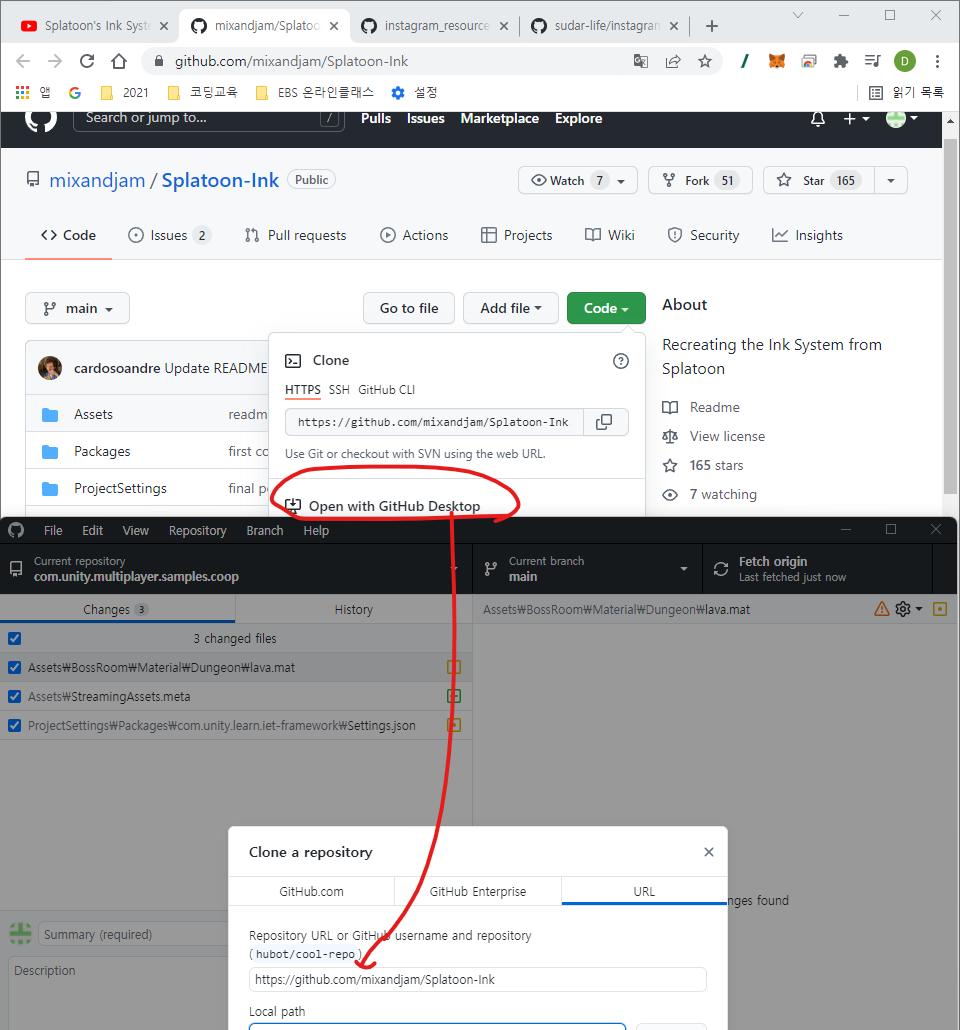Open the File menu in GitHub Desktop
The image size is (960, 1030).
click(x=53, y=530)
